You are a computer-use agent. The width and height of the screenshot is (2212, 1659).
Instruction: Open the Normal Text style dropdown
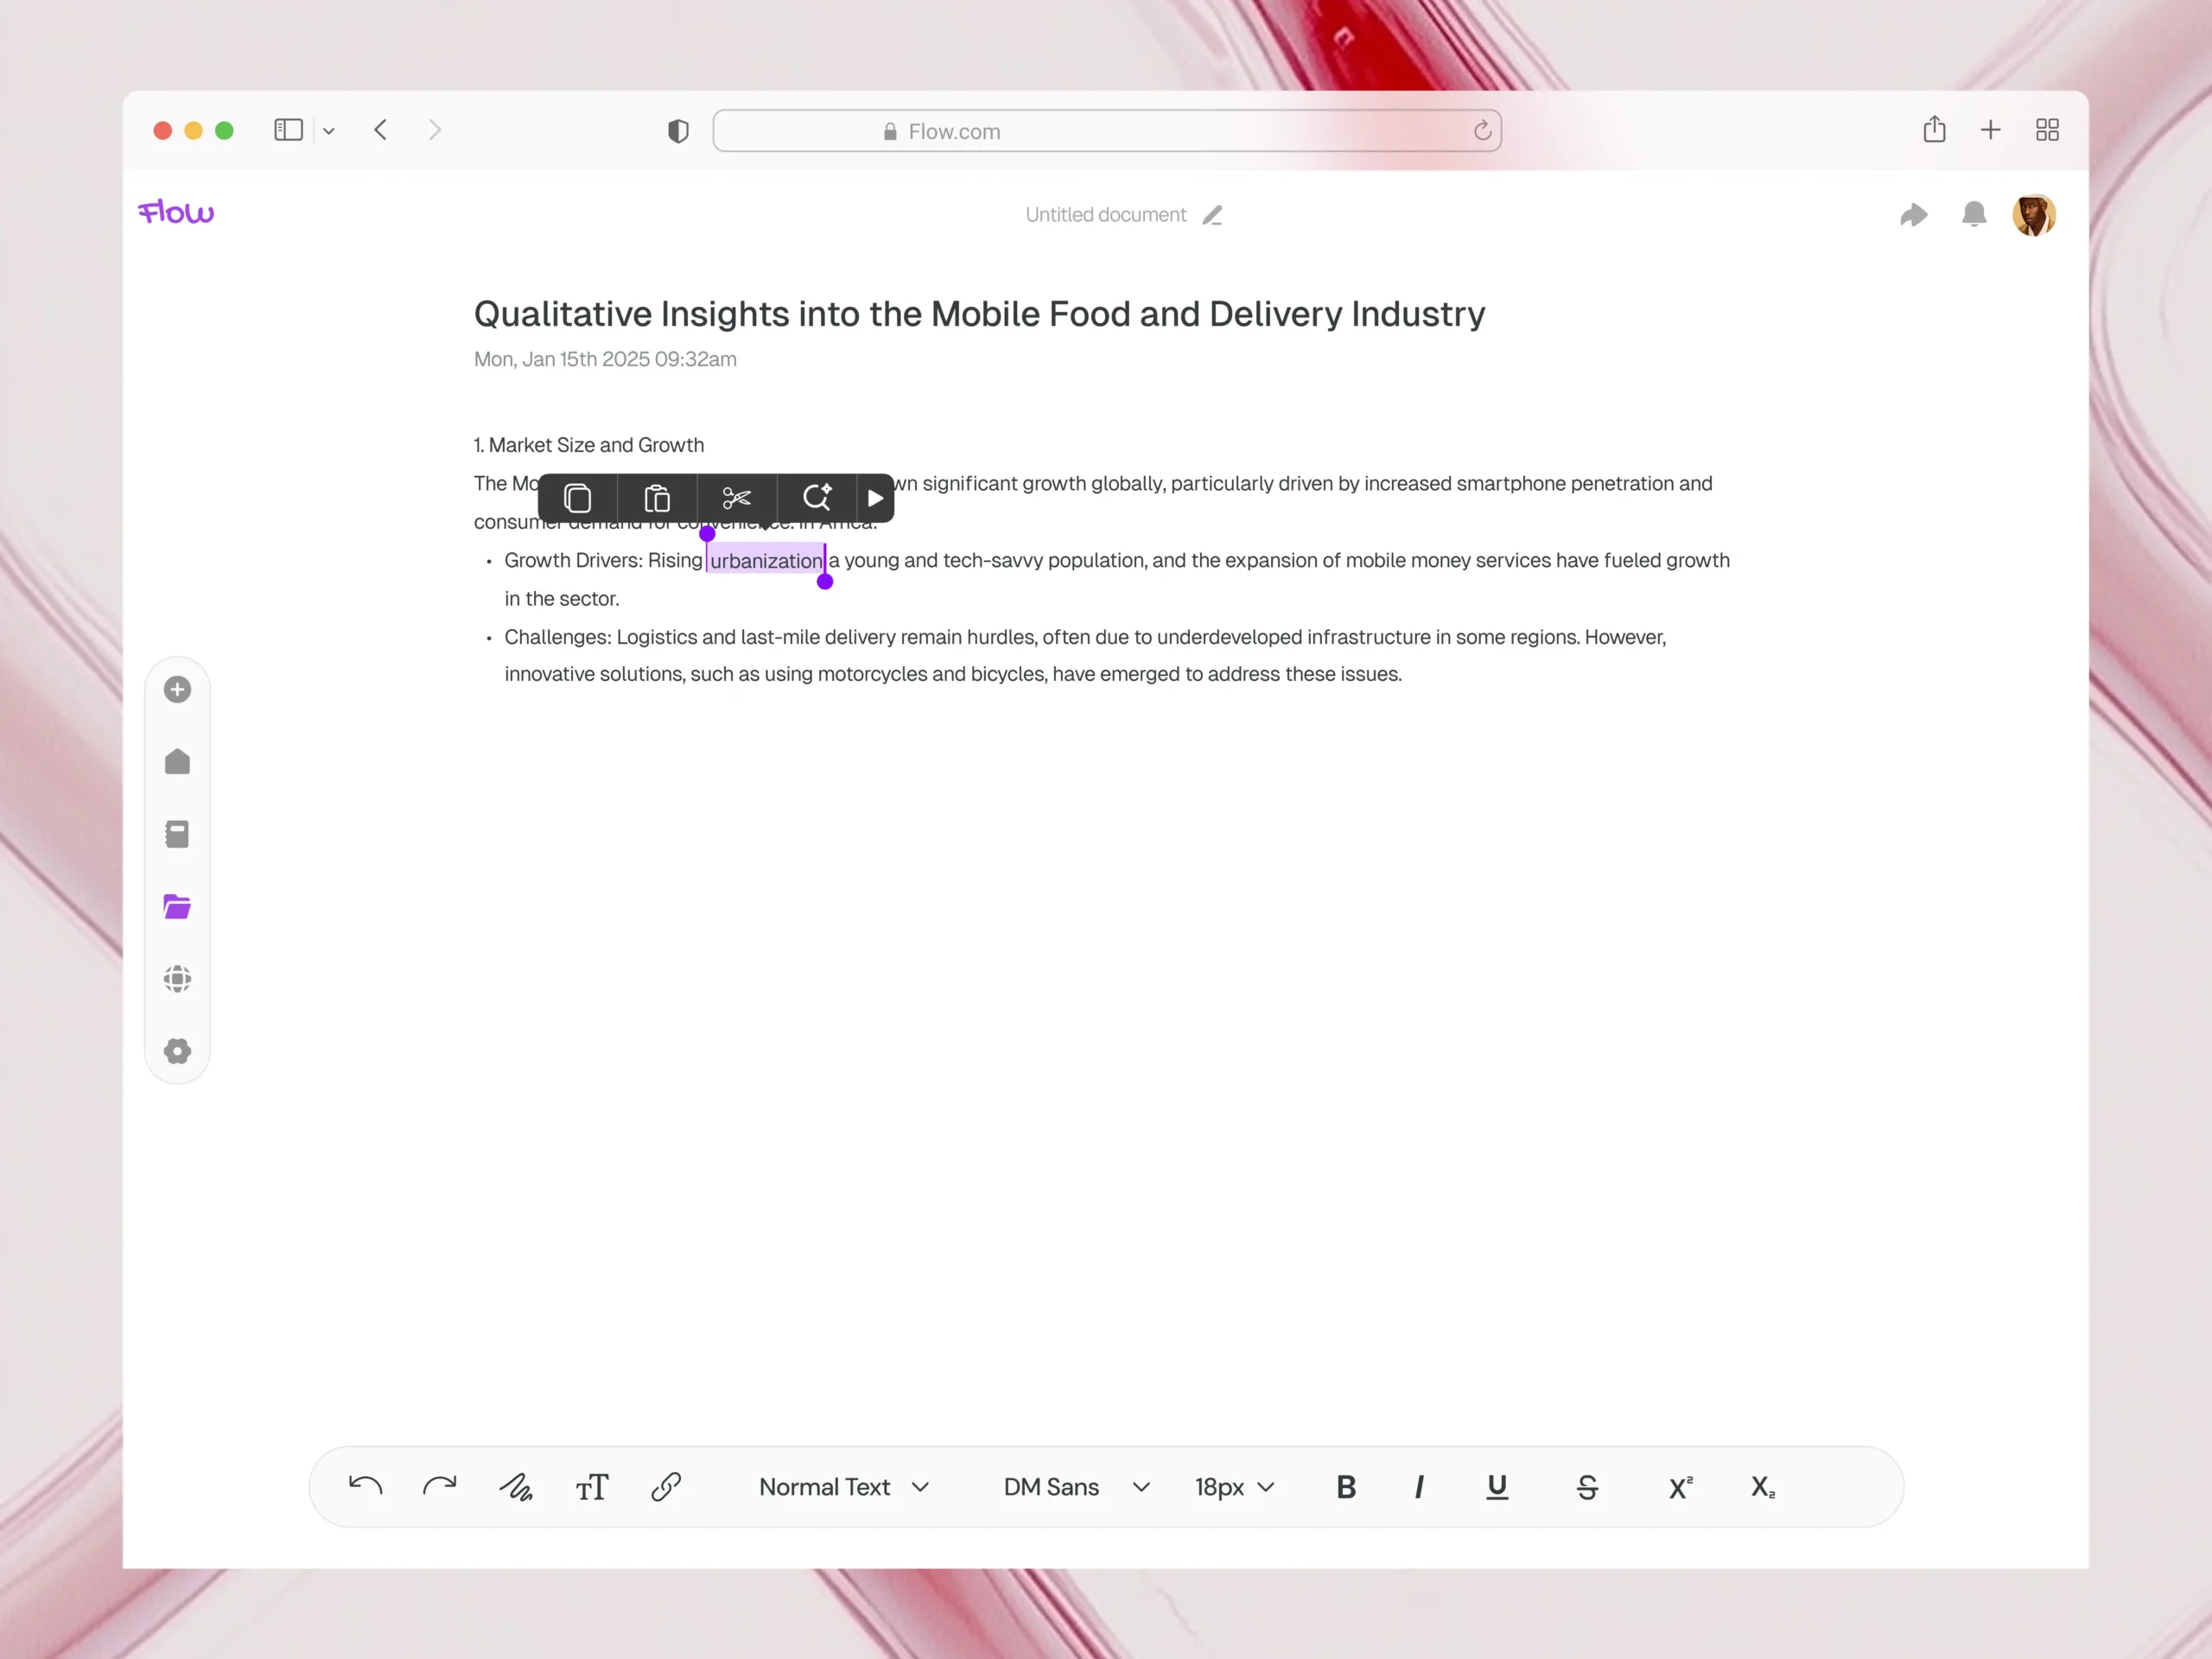coord(843,1487)
